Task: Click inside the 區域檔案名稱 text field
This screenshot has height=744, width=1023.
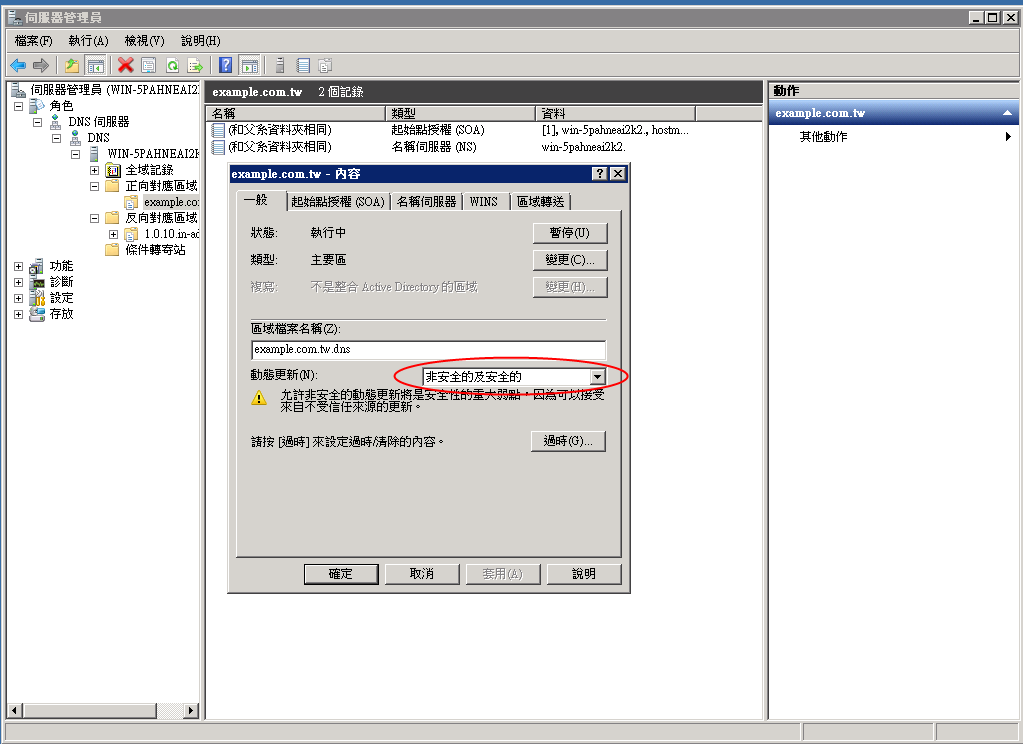Action: click(x=420, y=350)
